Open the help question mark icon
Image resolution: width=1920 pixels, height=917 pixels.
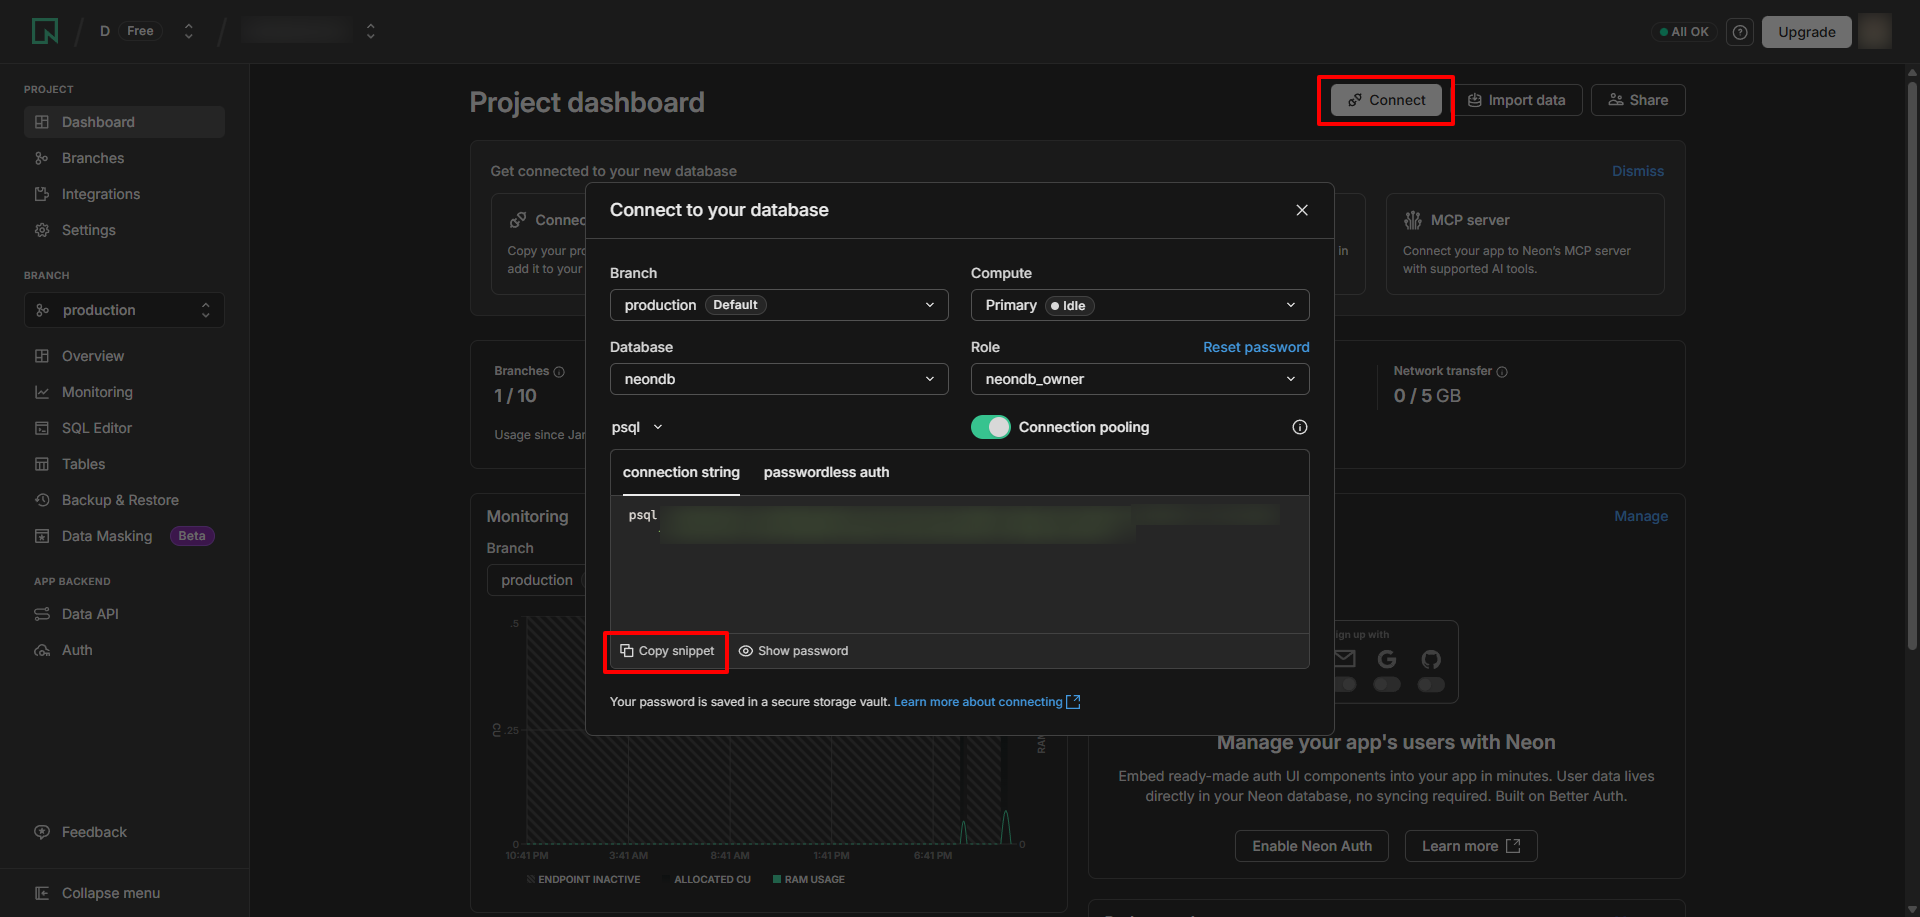coord(1740,32)
